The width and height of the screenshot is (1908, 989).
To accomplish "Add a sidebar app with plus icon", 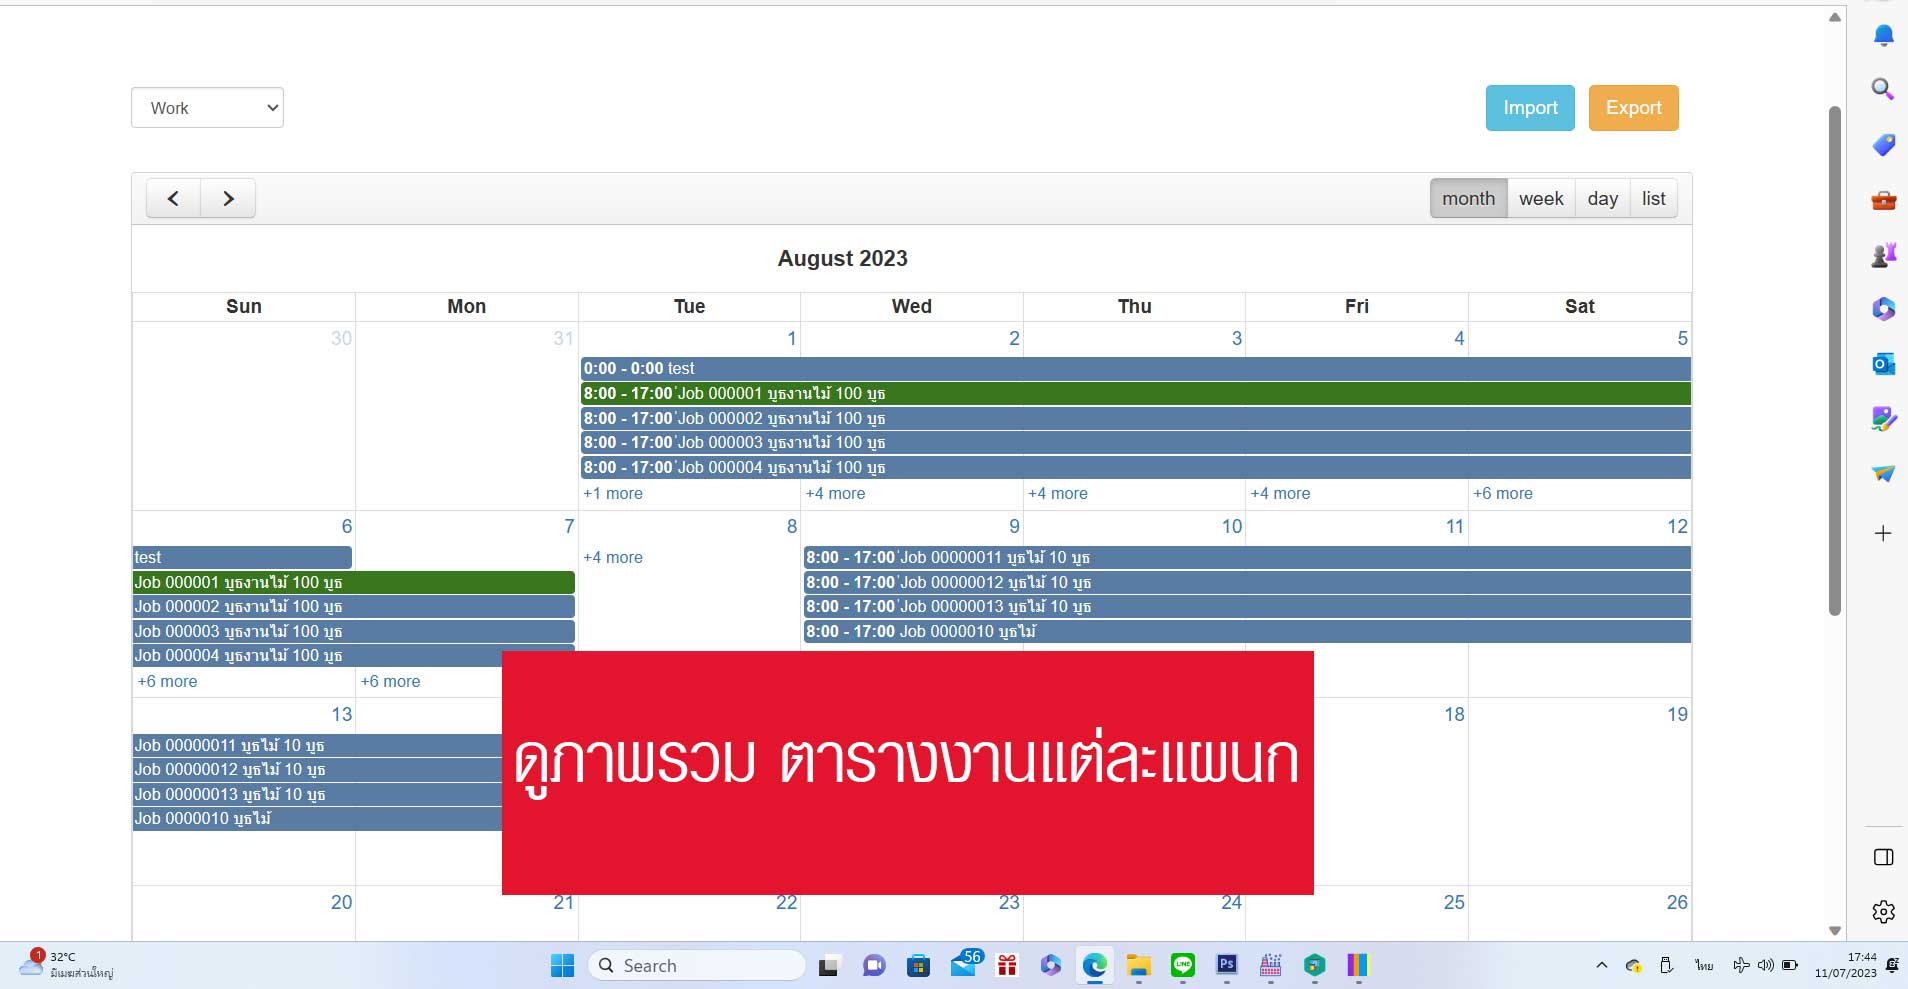I will [1883, 533].
